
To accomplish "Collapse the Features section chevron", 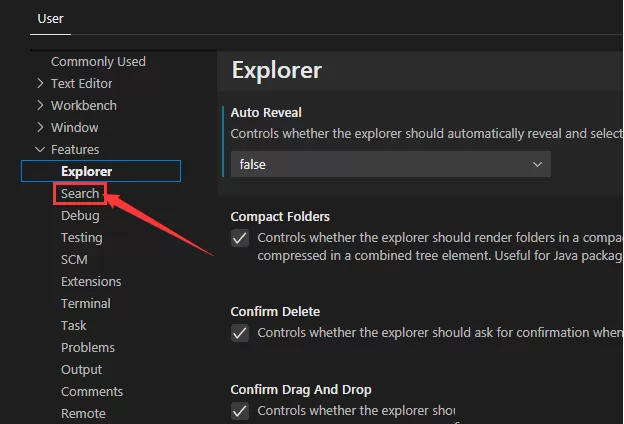I will 40,149.
